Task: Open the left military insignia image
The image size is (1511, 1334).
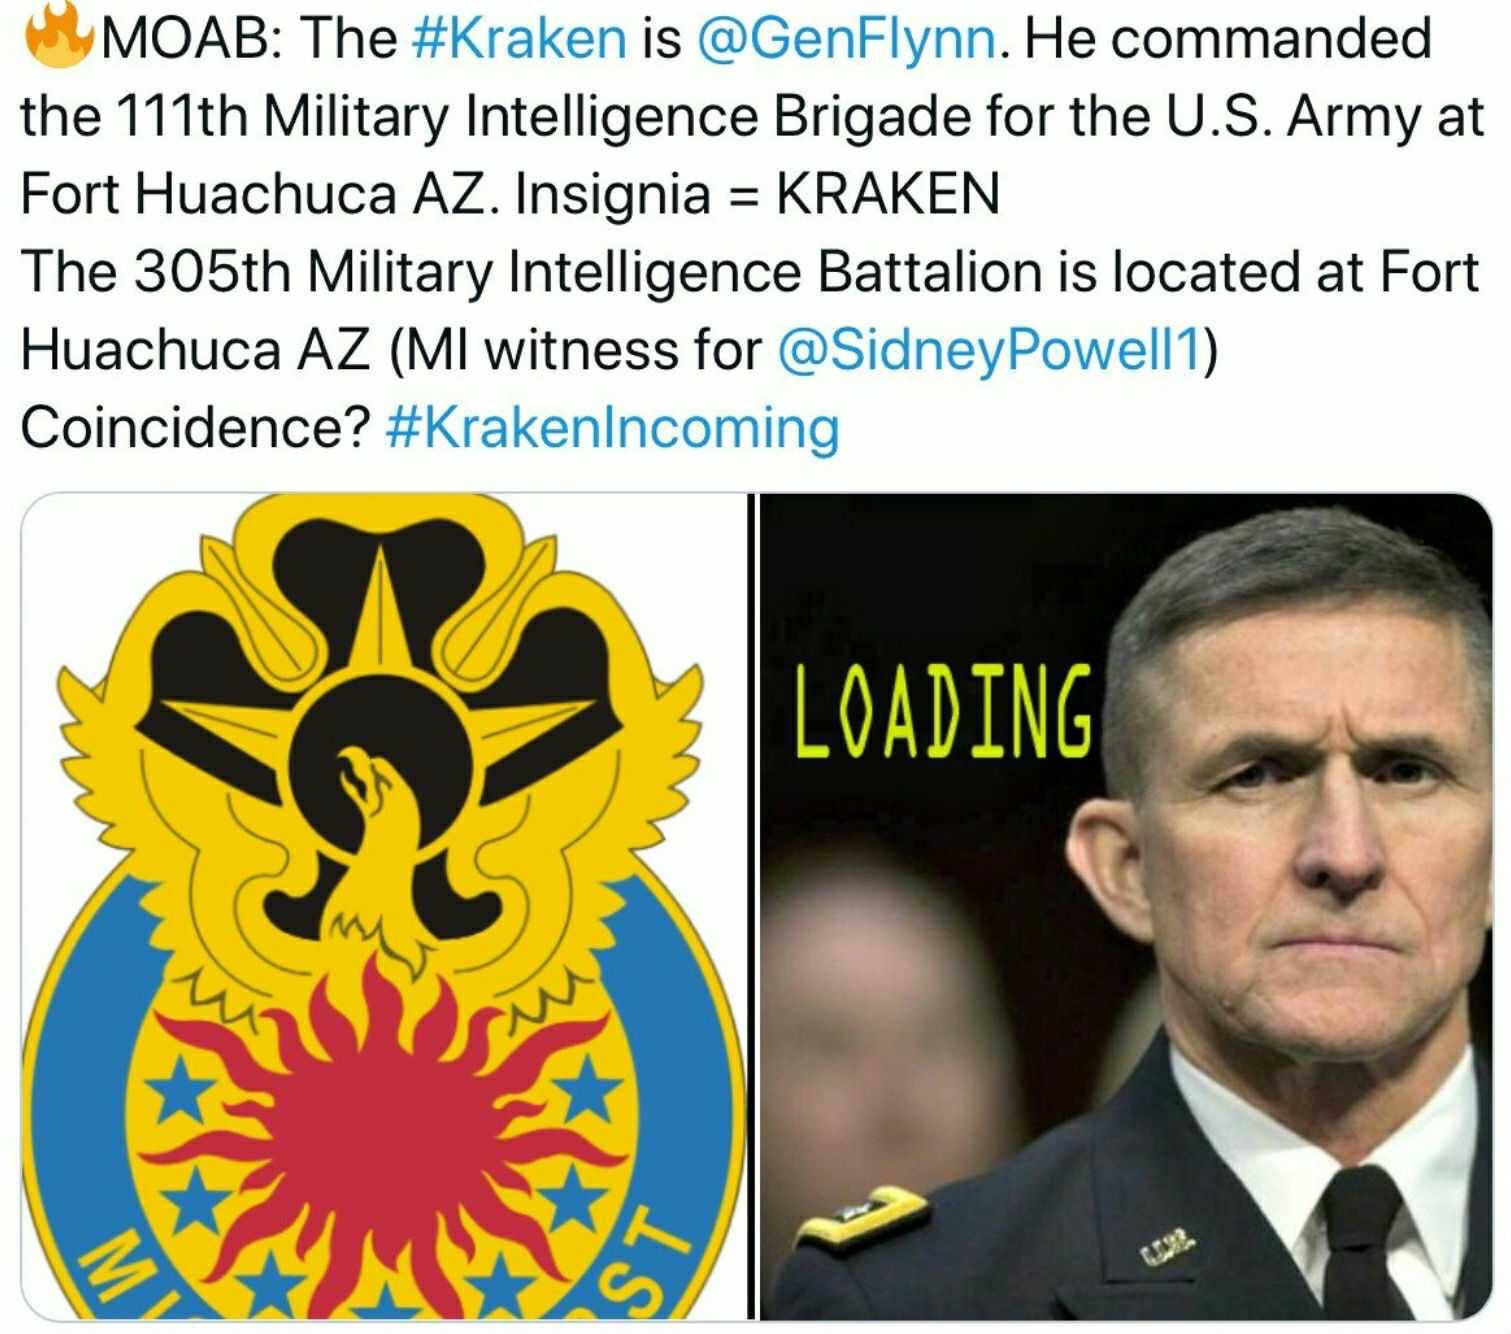Action: pyautogui.click(x=384, y=906)
